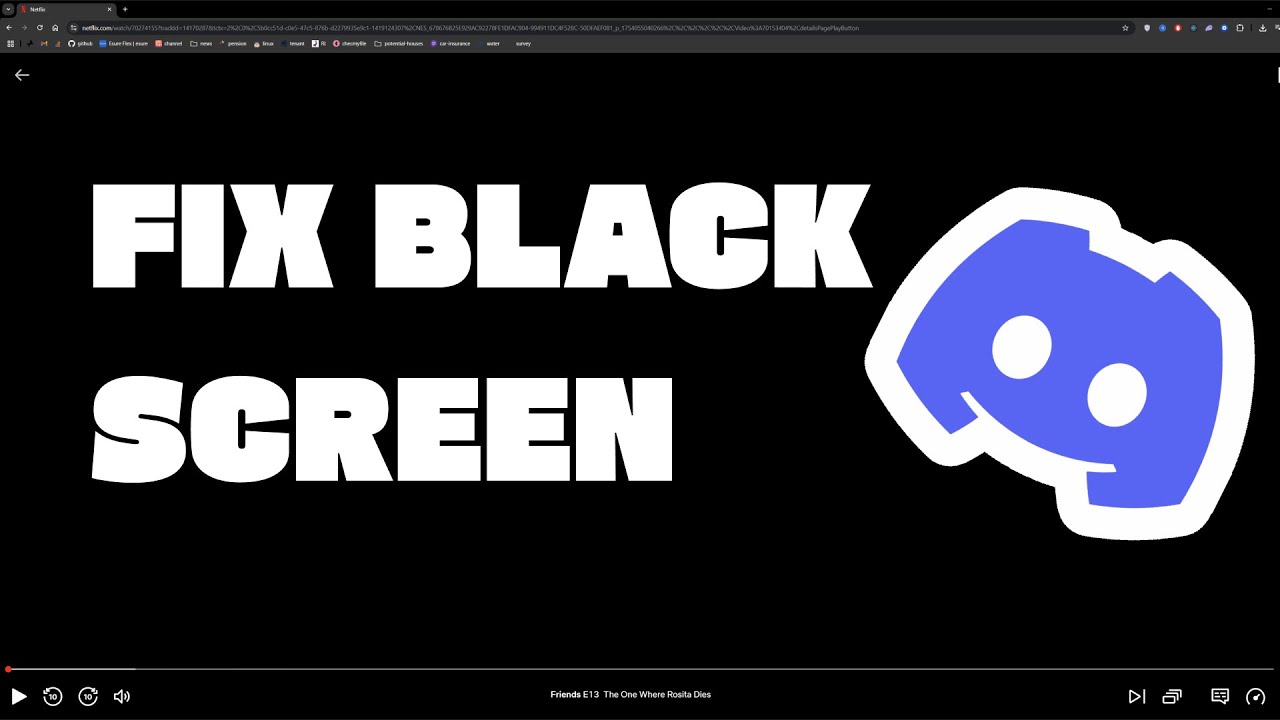Open the Gmail bookmark

click(44, 44)
